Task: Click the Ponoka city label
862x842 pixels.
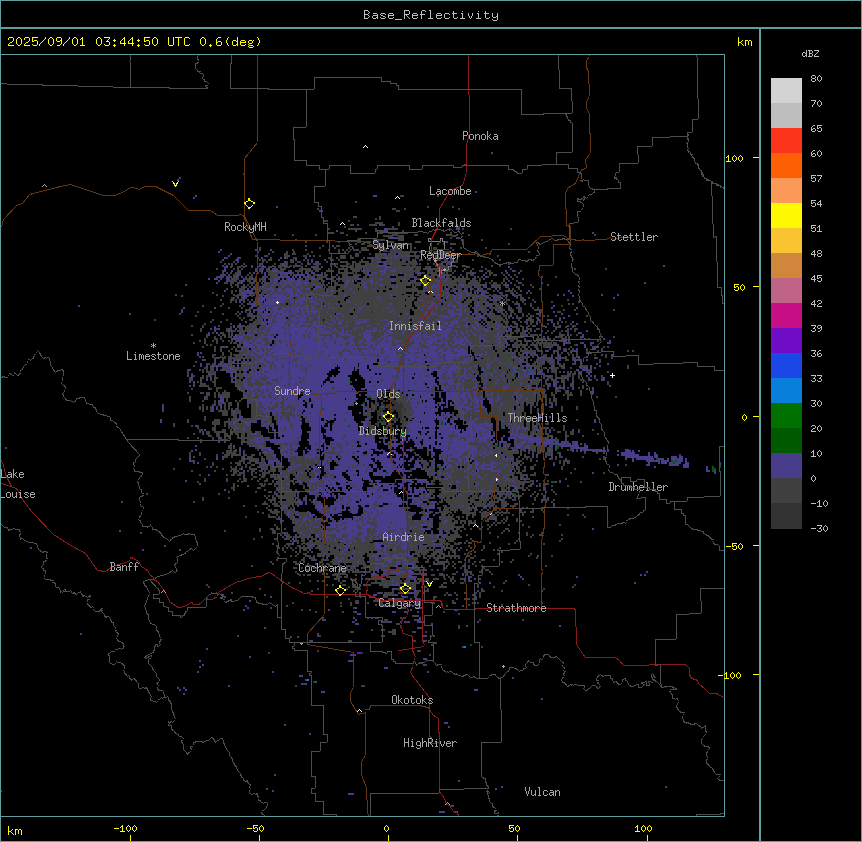Action: pyautogui.click(x=480, y=136)
